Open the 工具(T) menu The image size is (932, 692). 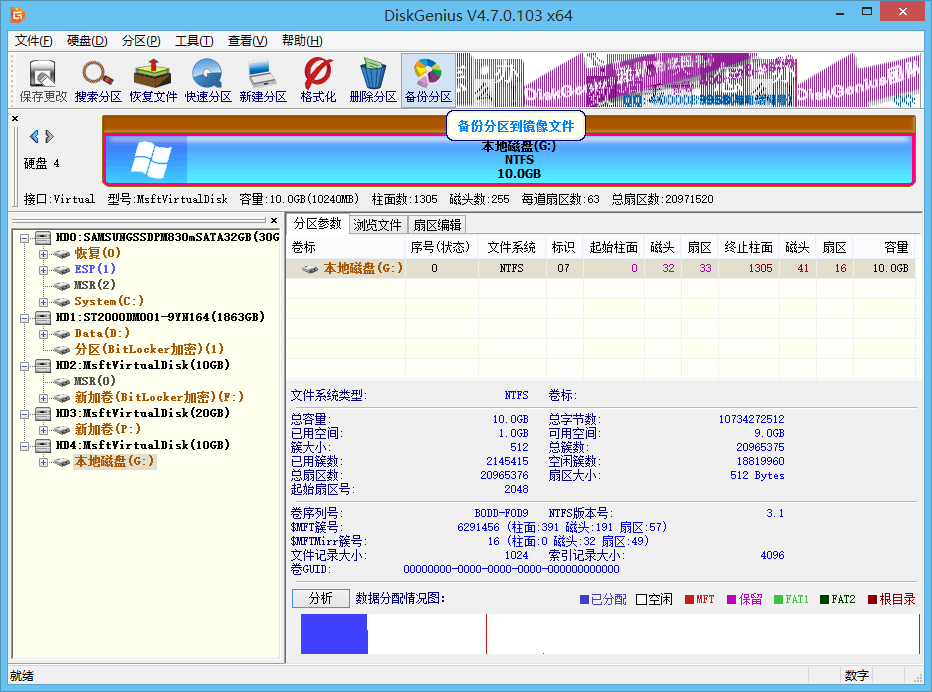[x=194, y=40]
